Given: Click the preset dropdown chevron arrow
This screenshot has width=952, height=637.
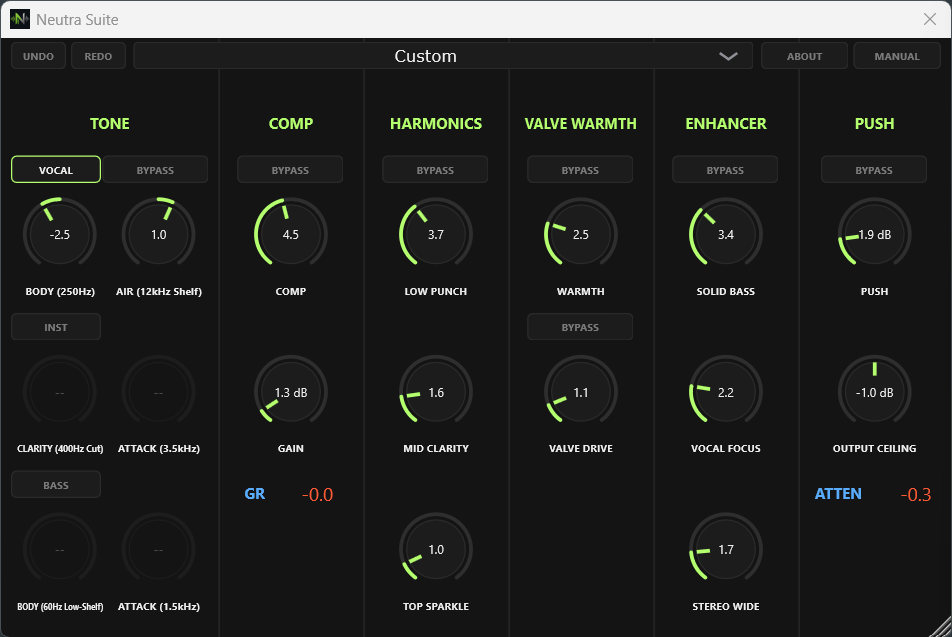Looking at the screenshot, I should coord(728,56).
